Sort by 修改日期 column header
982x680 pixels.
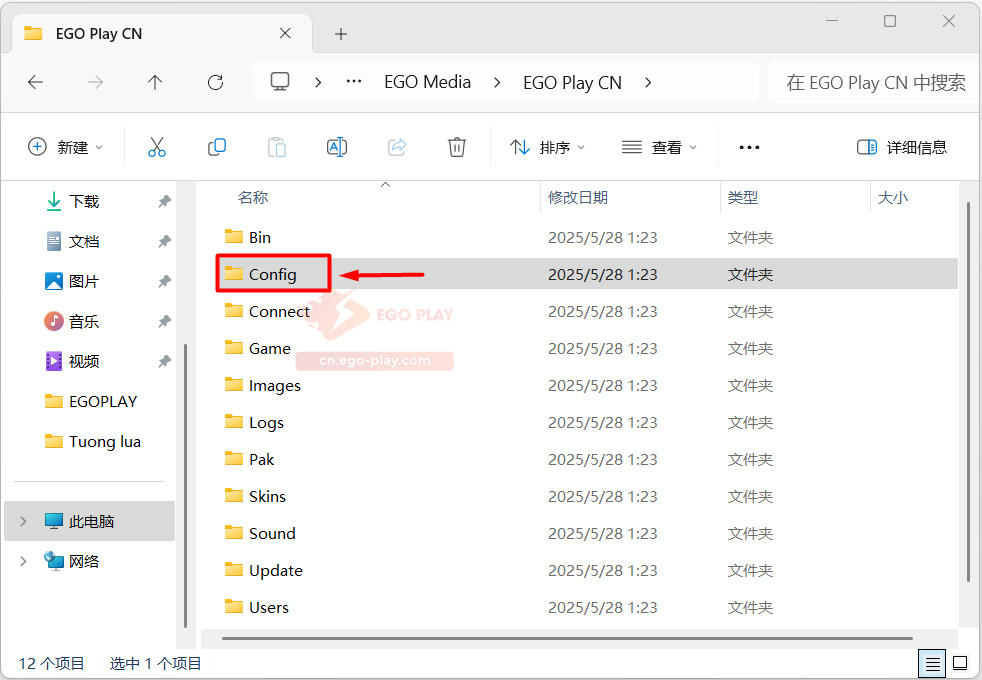point(578,198)
